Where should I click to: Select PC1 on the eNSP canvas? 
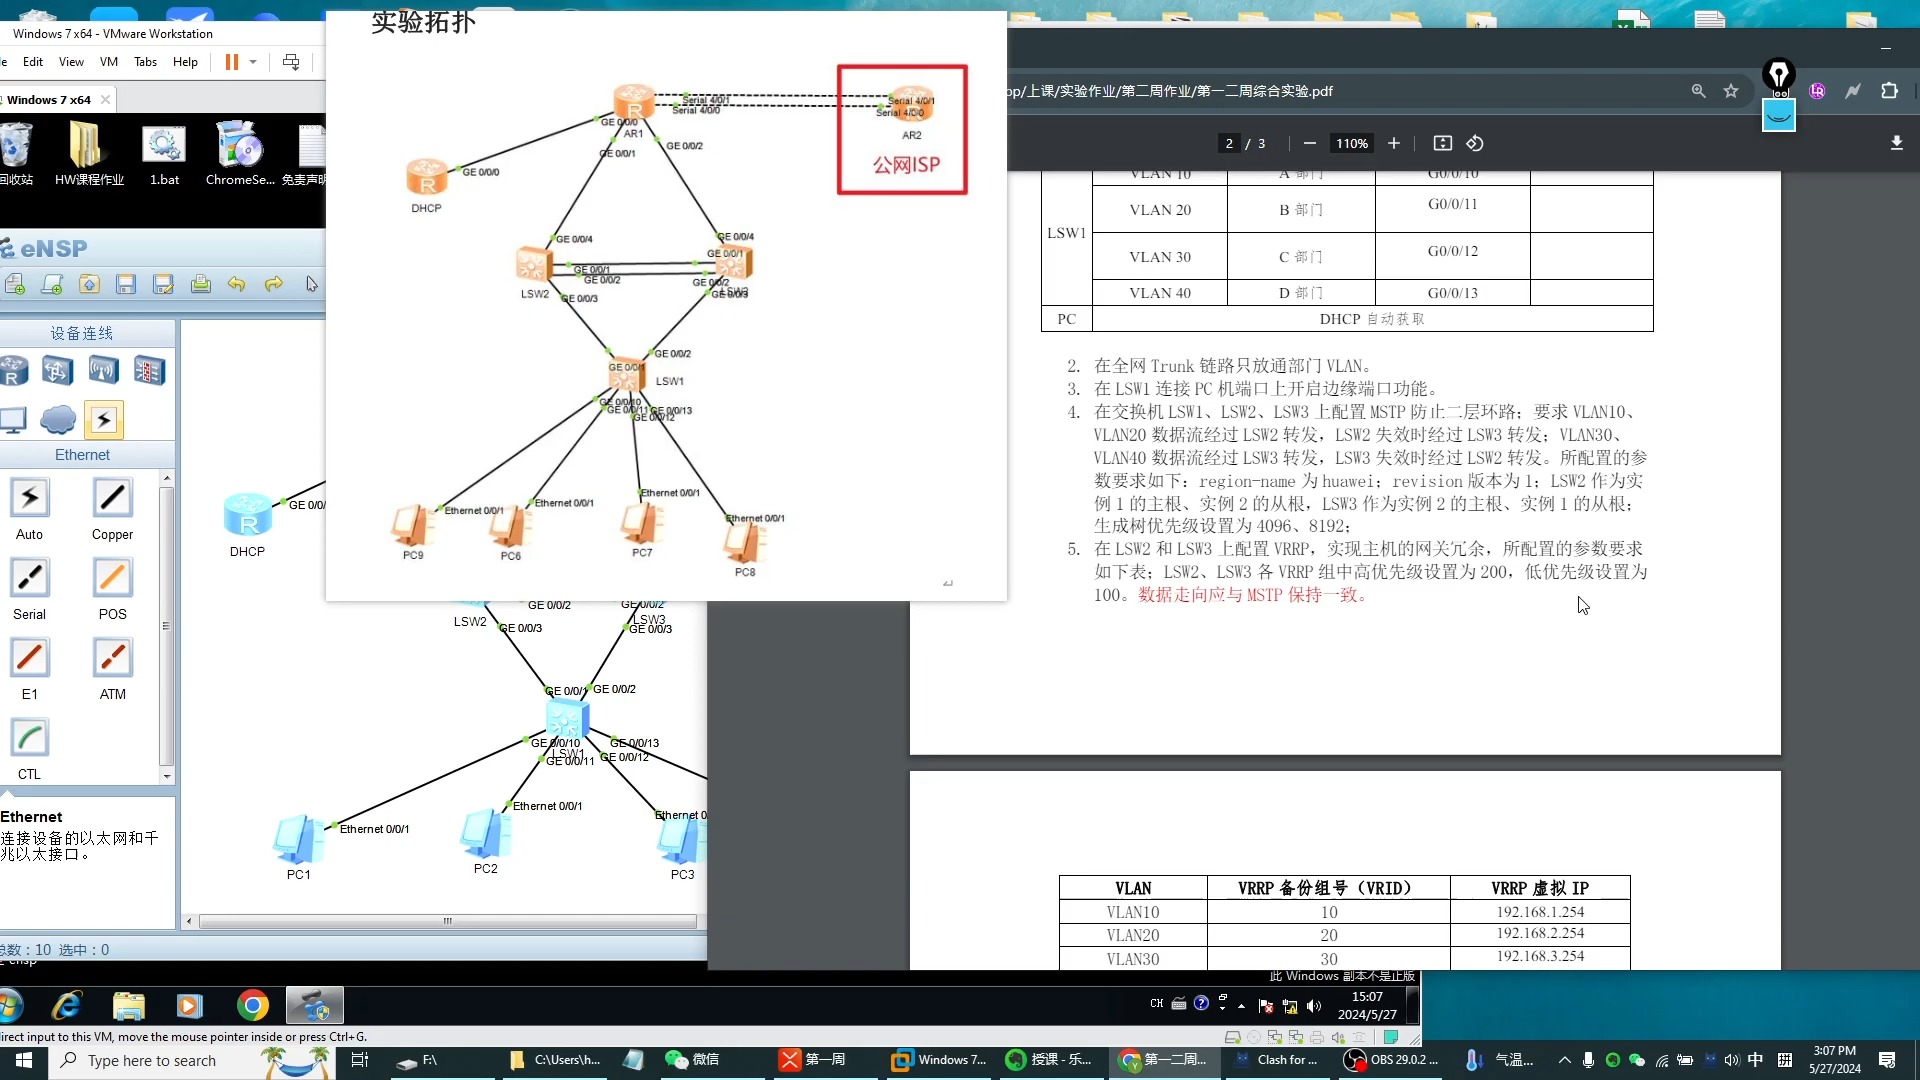click(x=298, y=840)
